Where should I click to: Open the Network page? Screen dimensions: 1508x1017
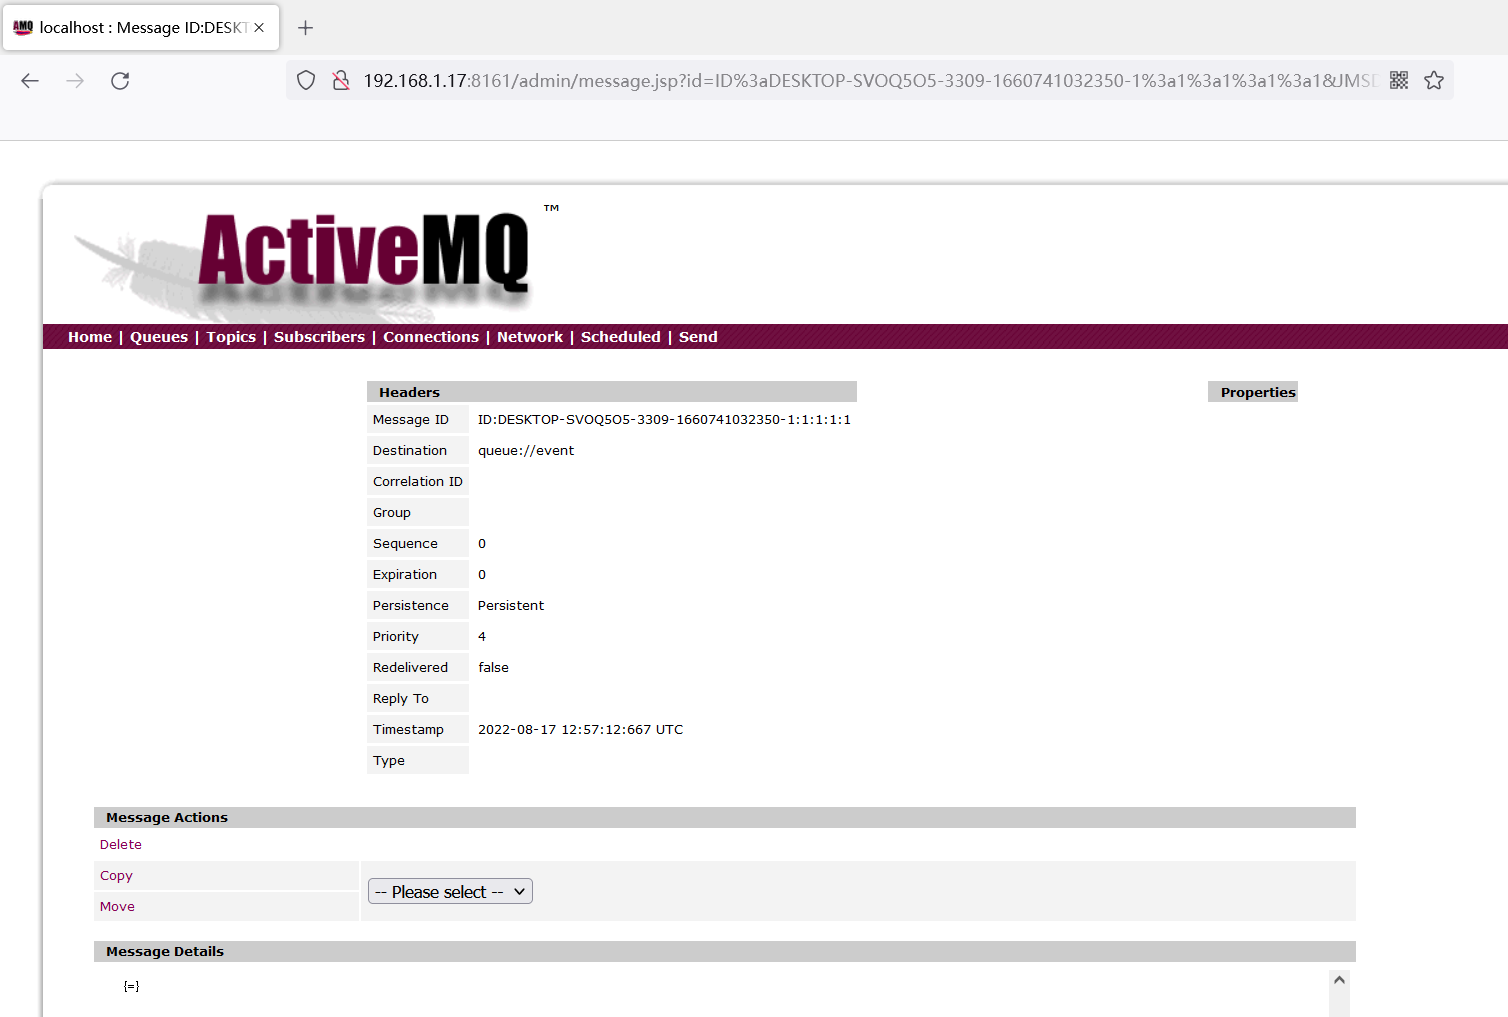pyautogui.click(x=530, y=337)
